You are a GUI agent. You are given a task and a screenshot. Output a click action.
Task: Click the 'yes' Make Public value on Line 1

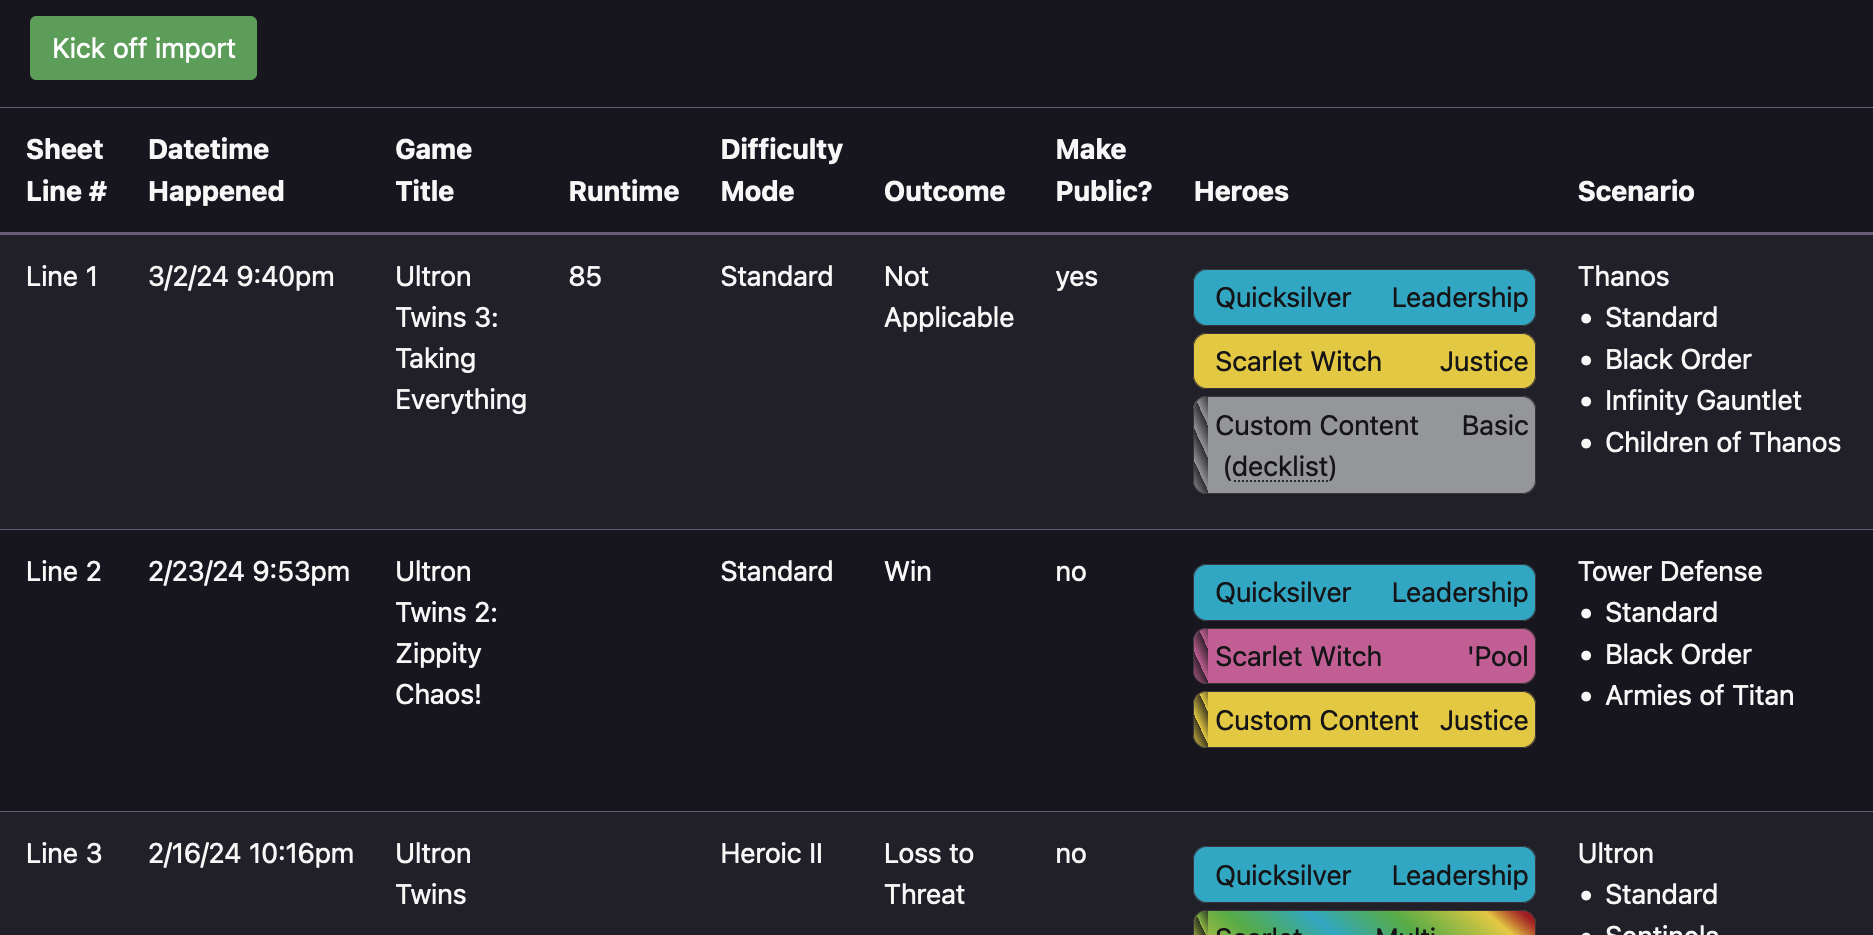click(1077, 276)
